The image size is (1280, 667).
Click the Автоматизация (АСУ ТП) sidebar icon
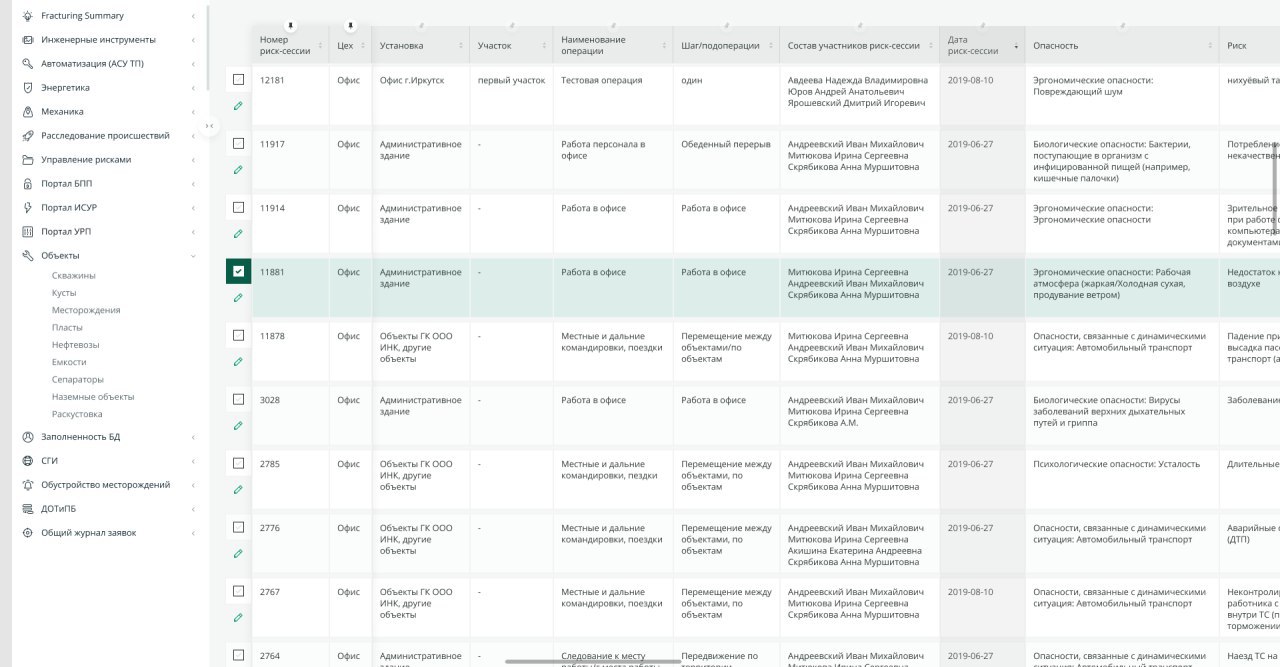(x=28, y=64)
